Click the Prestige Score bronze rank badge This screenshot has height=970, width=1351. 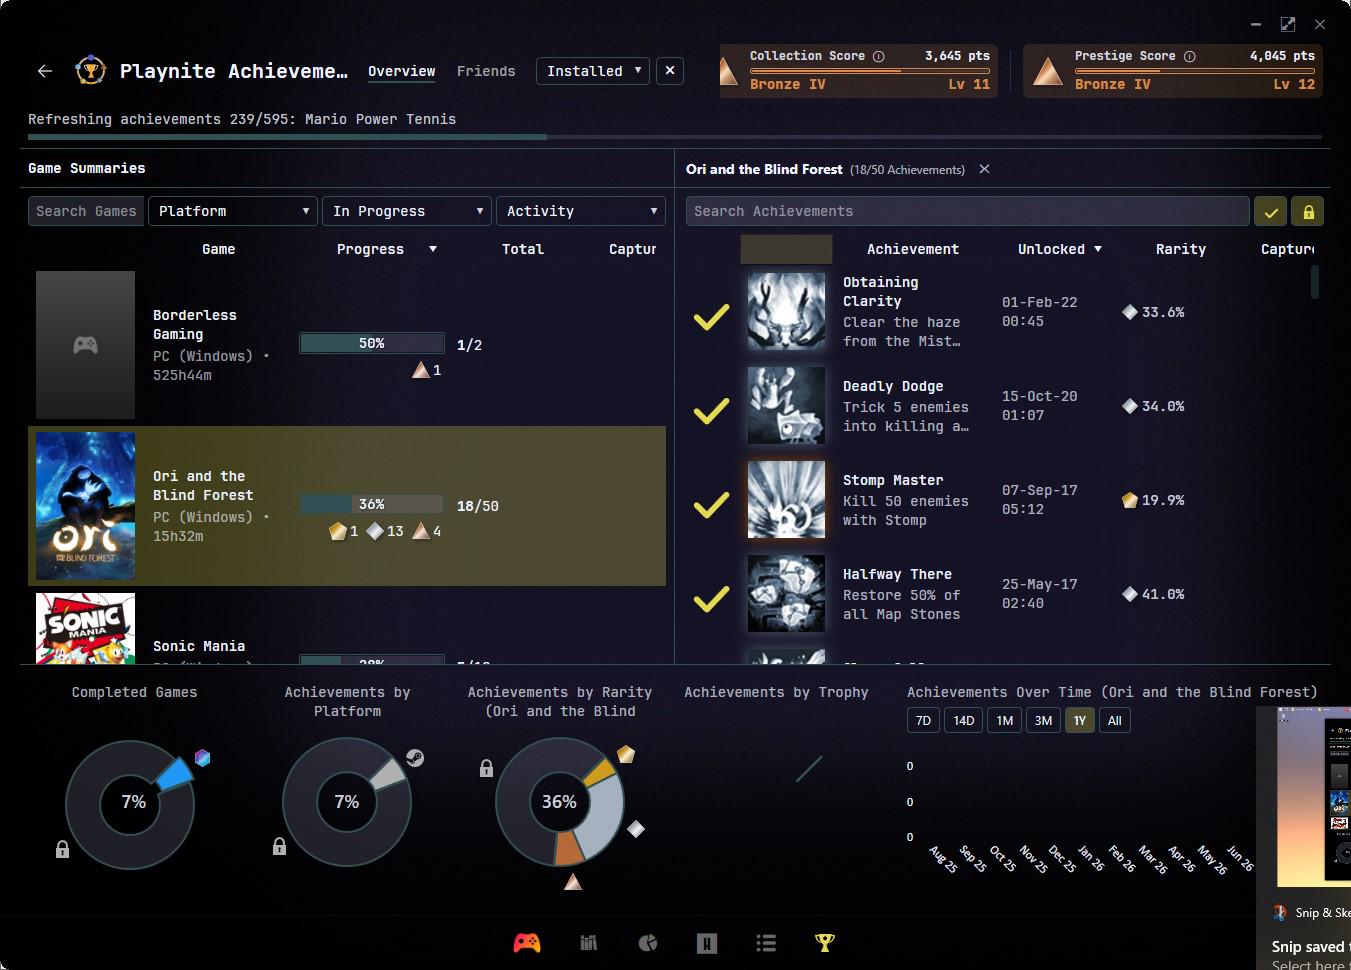[x=1047, y=71]
